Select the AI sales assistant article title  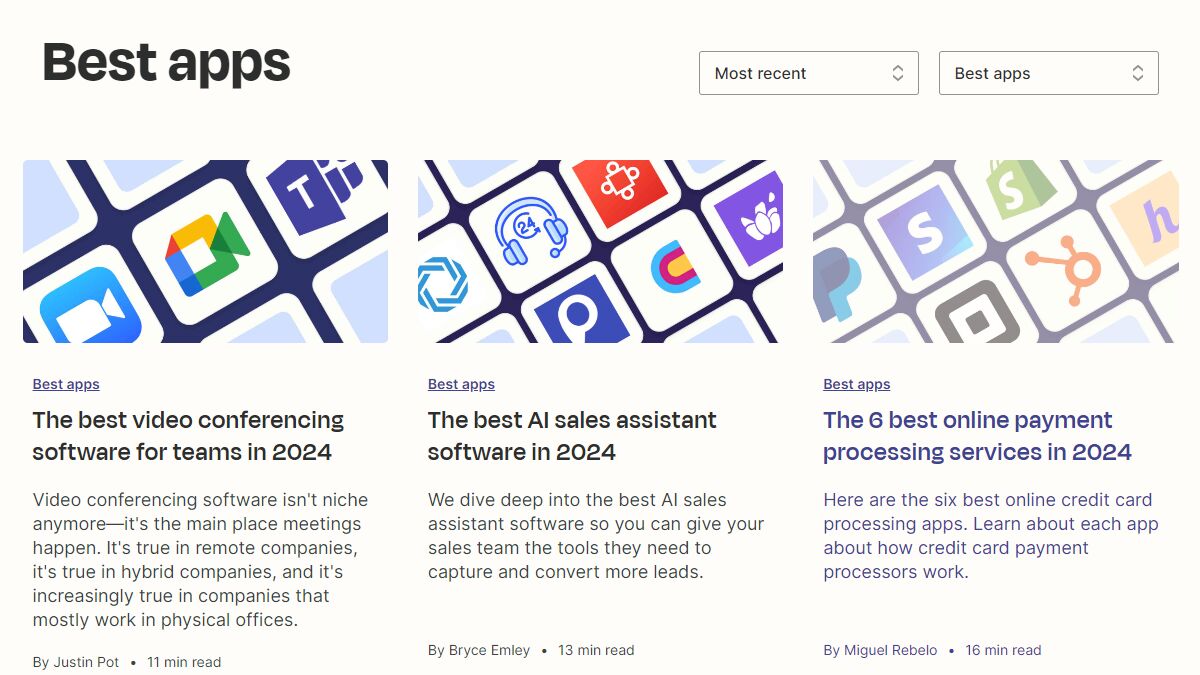571,436
